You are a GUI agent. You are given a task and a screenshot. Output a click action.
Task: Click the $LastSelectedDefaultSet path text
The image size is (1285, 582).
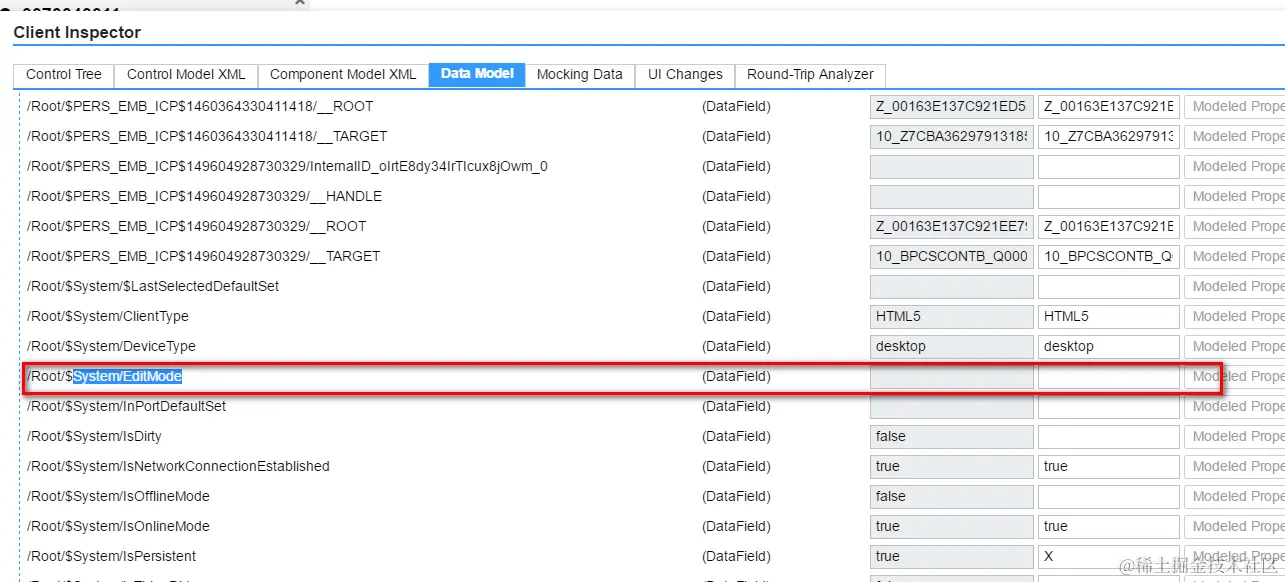tap(153, 286)
